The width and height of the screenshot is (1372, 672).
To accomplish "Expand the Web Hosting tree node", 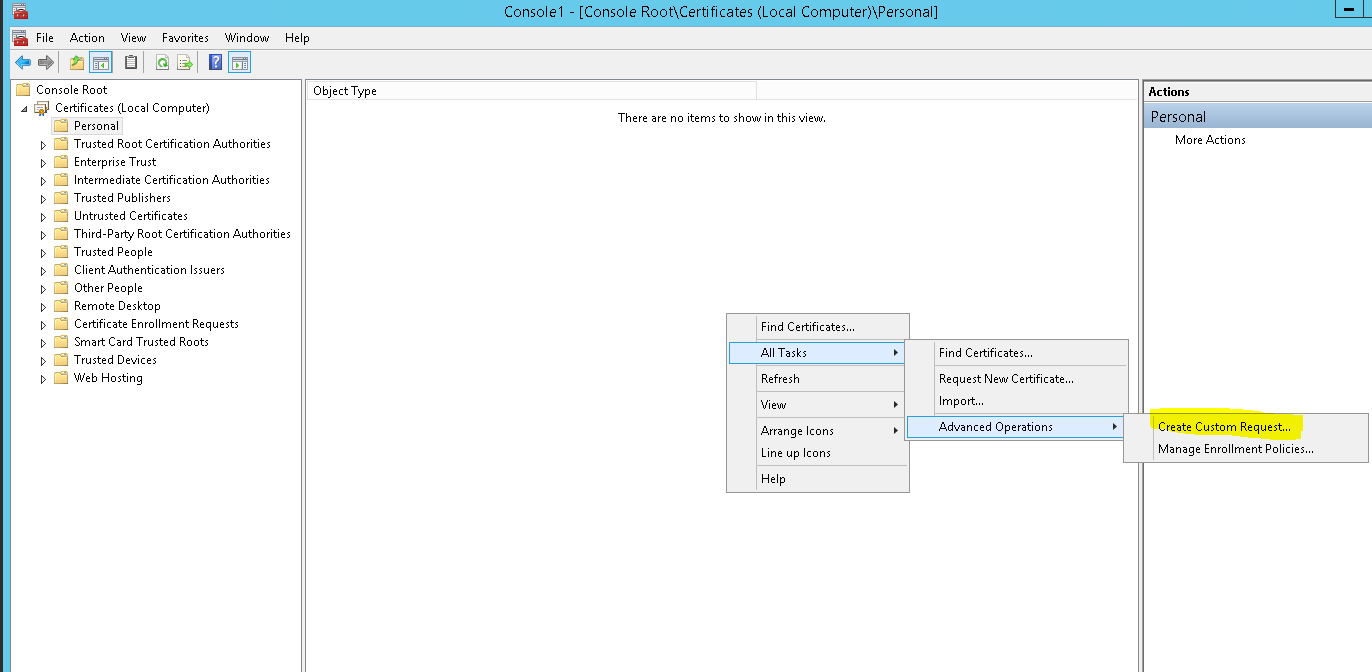I will coord(43,379).
